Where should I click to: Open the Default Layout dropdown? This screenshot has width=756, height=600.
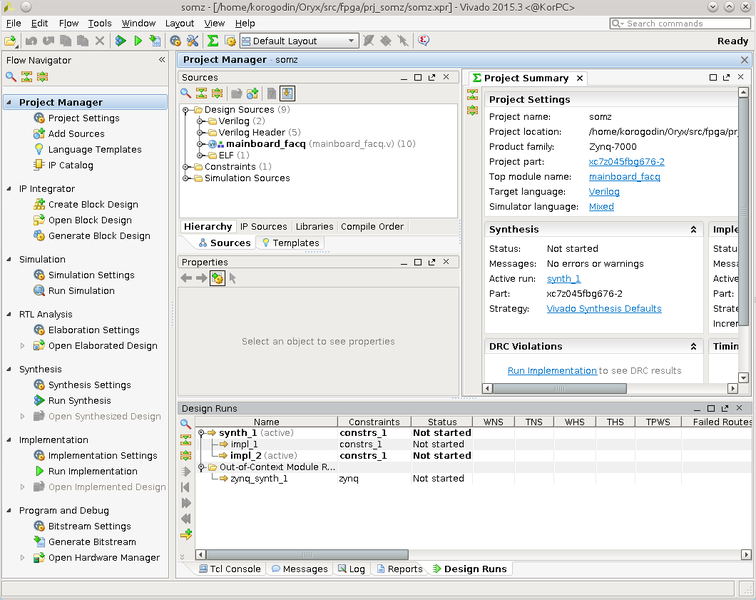(351, 41)
